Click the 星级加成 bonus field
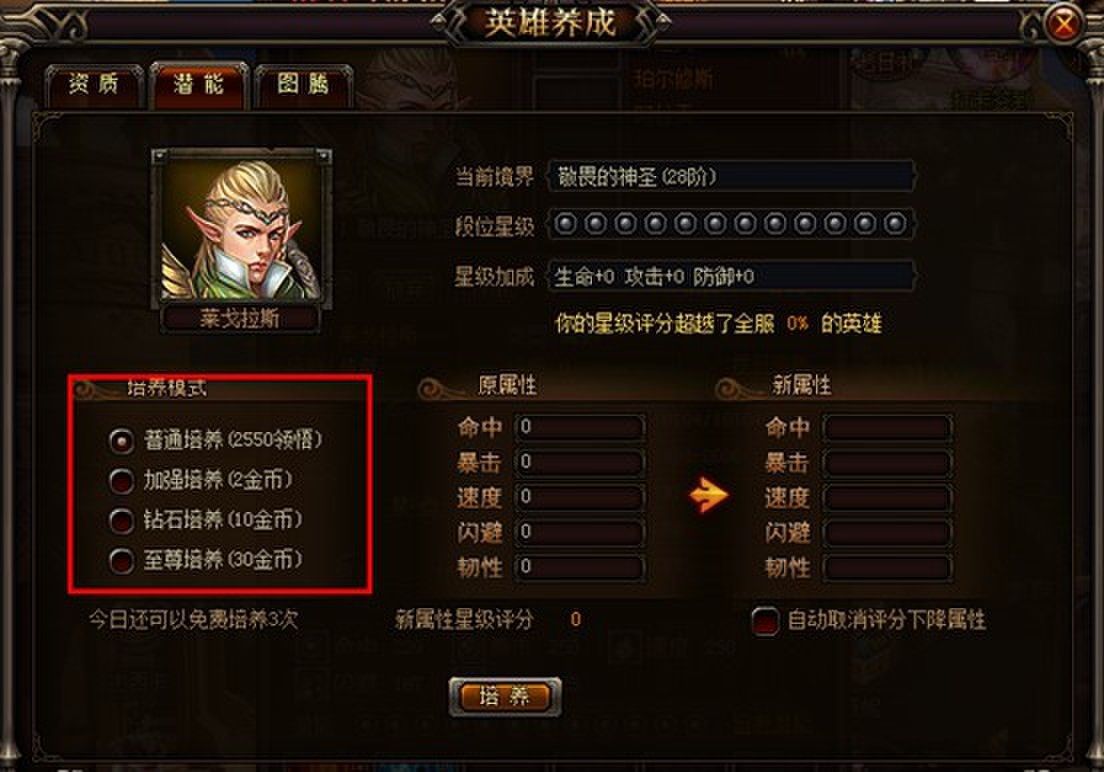 732,276
